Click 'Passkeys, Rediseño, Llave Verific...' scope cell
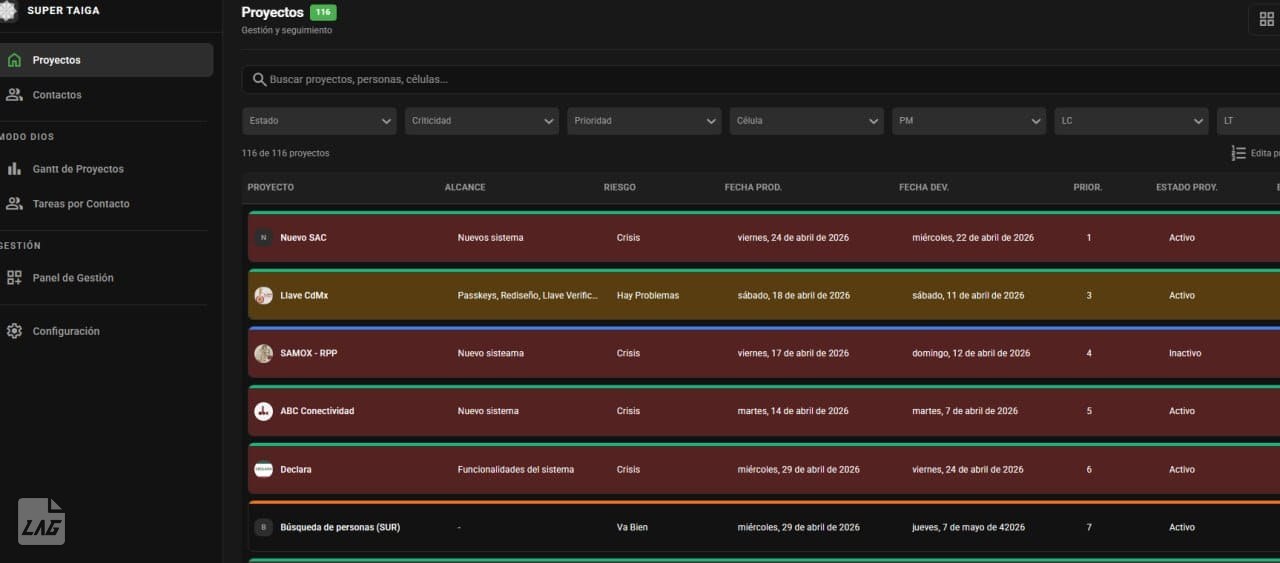This screenshot has height=563, width=1280. [528, 296]
